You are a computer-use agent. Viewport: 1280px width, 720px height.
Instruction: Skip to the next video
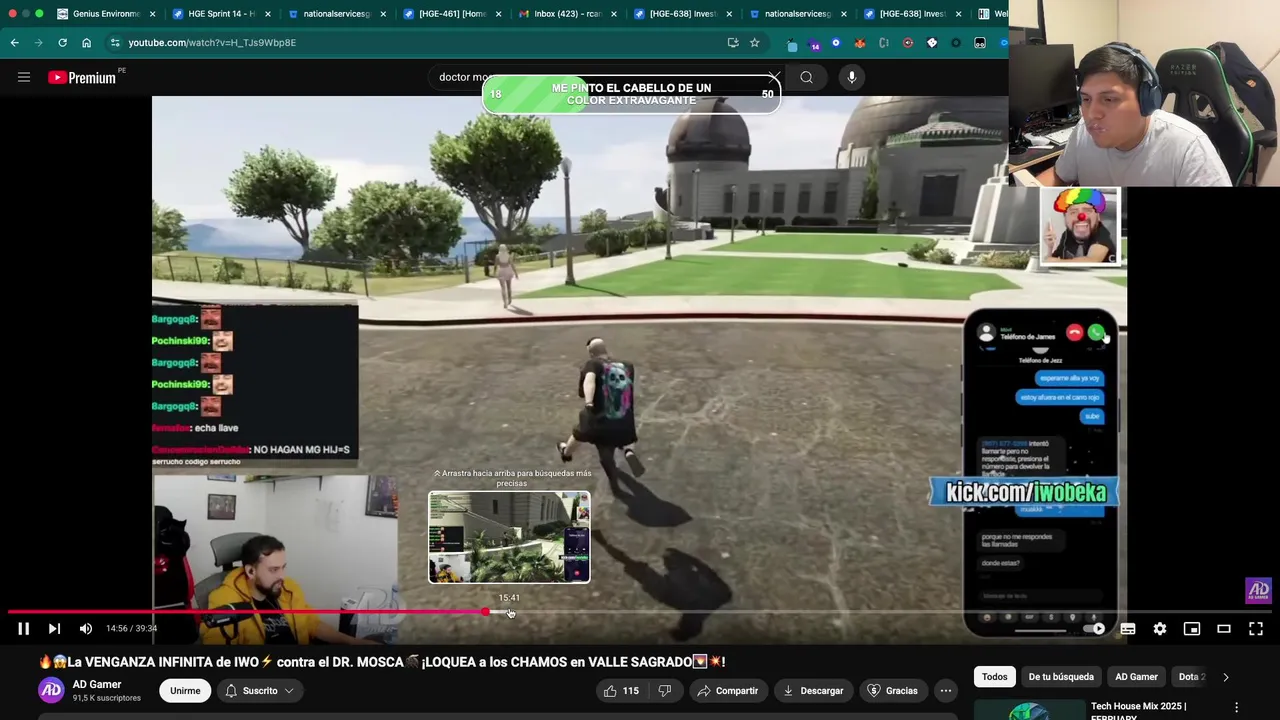click(54, 629)
